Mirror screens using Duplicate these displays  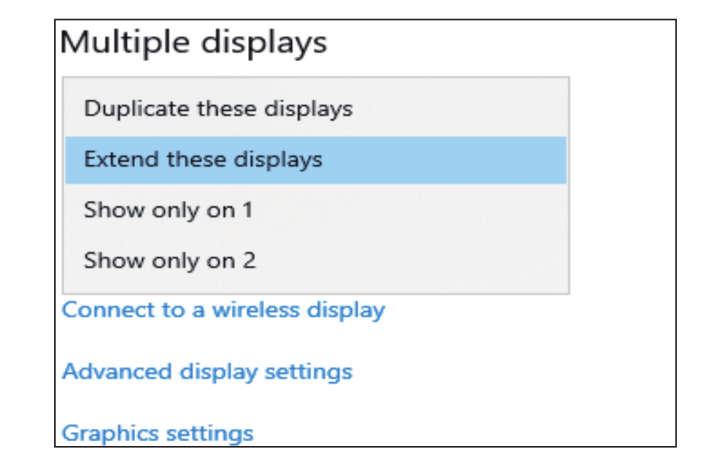point(218,108)
